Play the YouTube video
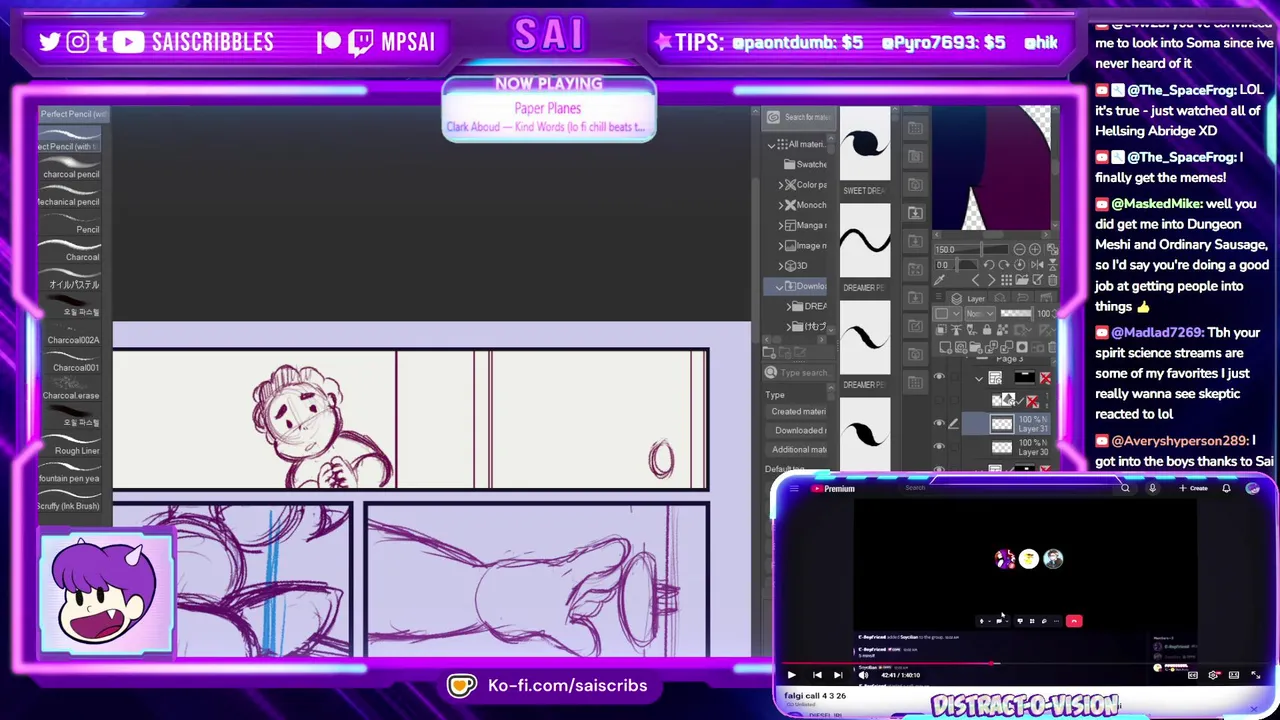This screenshot has height=720, width=1280. pyautogui.click(x=791, y=675)
